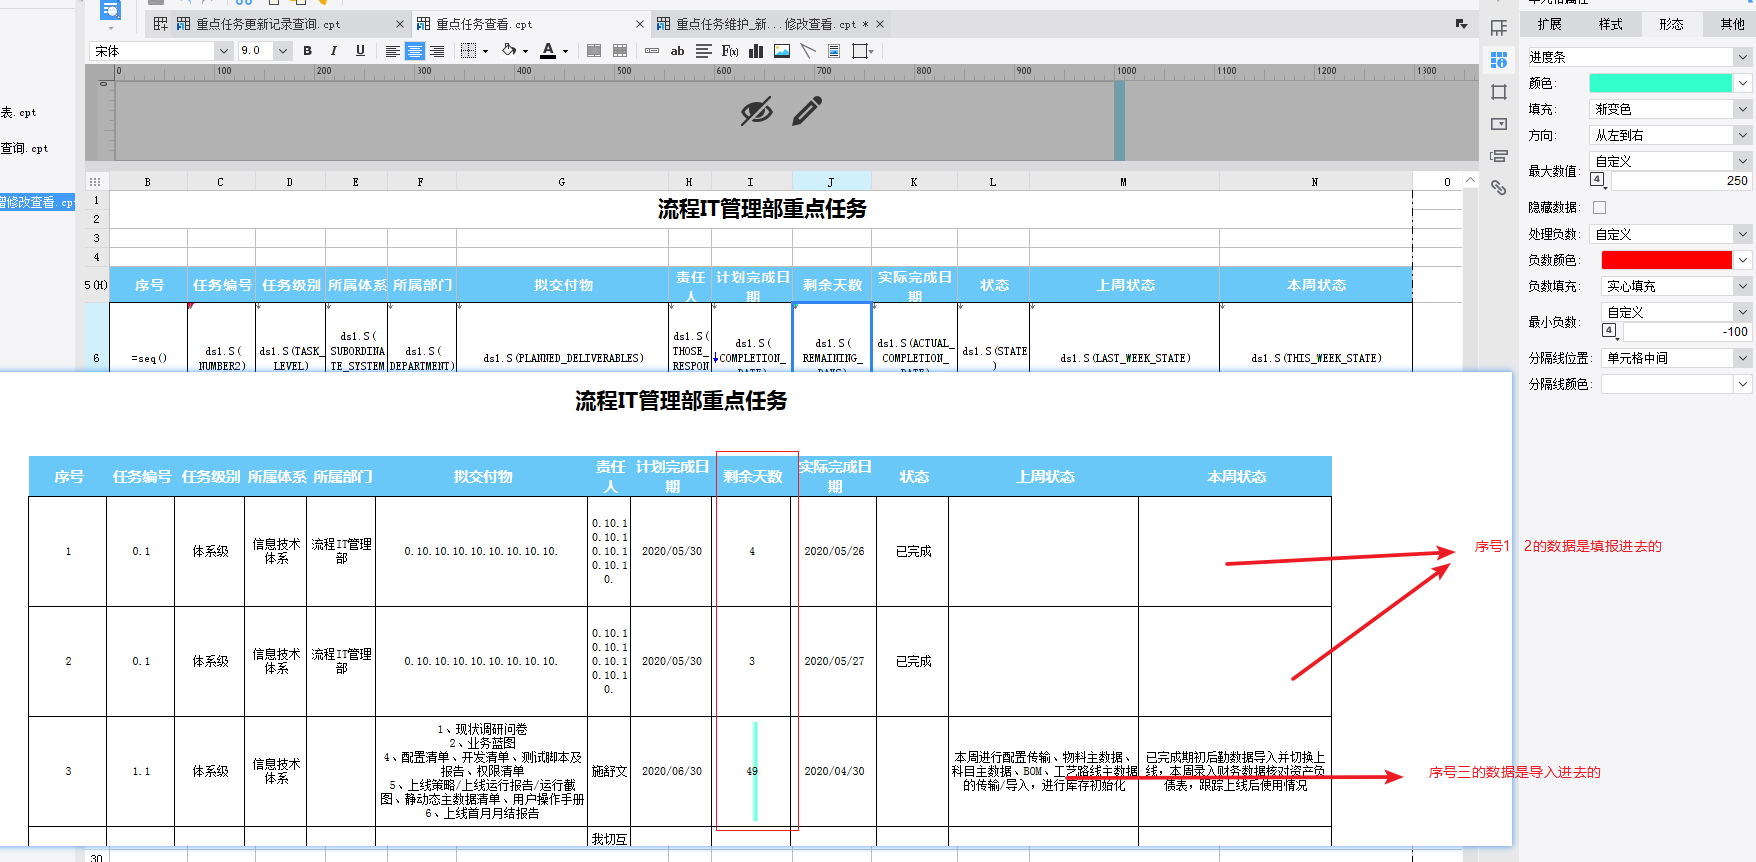Expand the 填充 渐变色 dropdown
Image resolution: width=1756 pixels, height=862 pixels.
(1742, 109)
